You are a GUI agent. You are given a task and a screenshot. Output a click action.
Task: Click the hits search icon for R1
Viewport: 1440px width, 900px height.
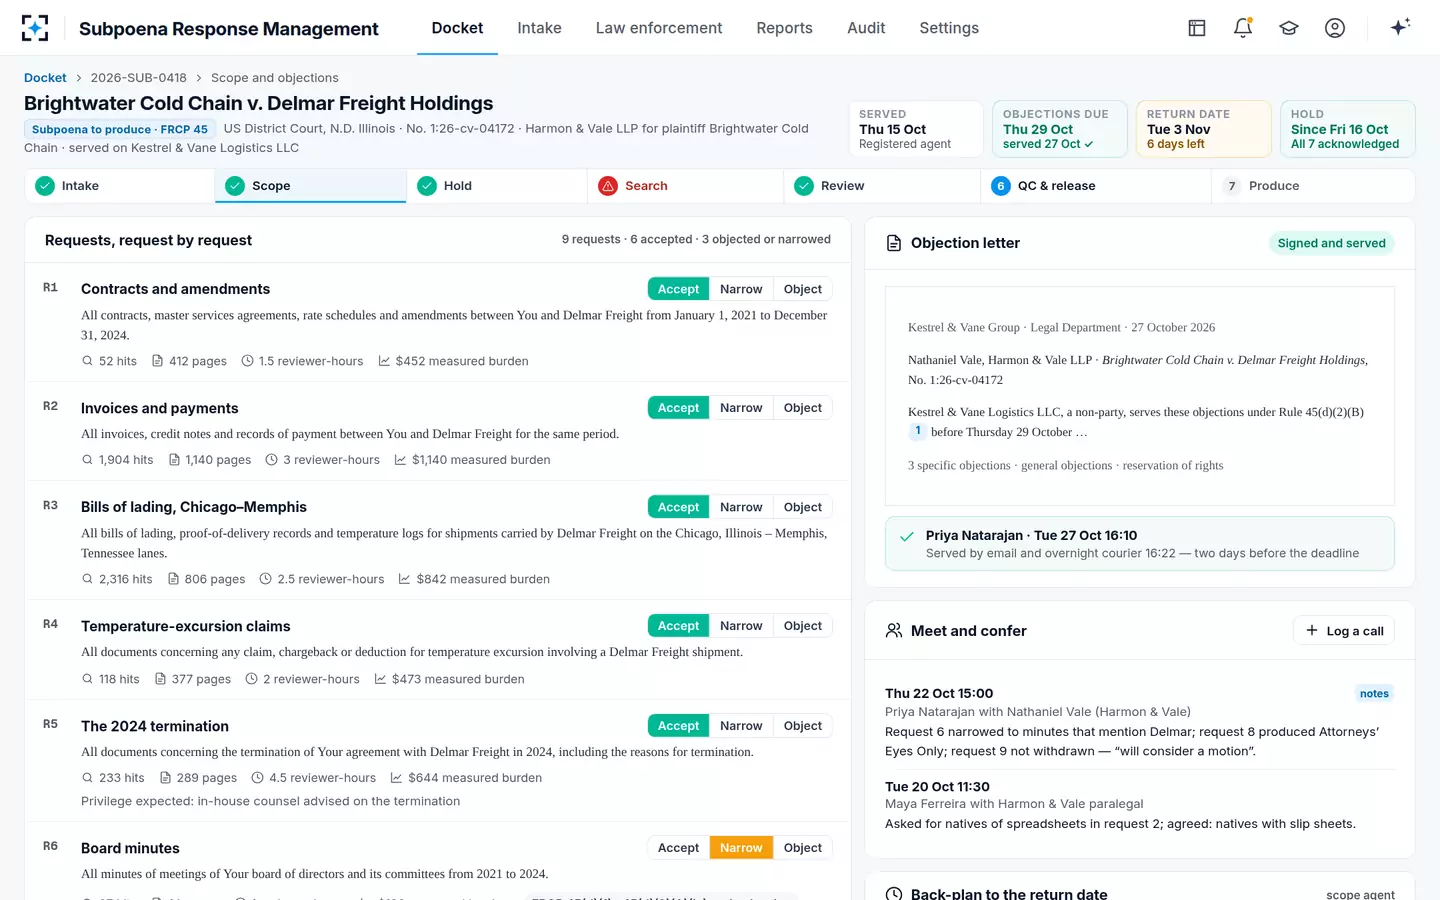click(87, 361)
